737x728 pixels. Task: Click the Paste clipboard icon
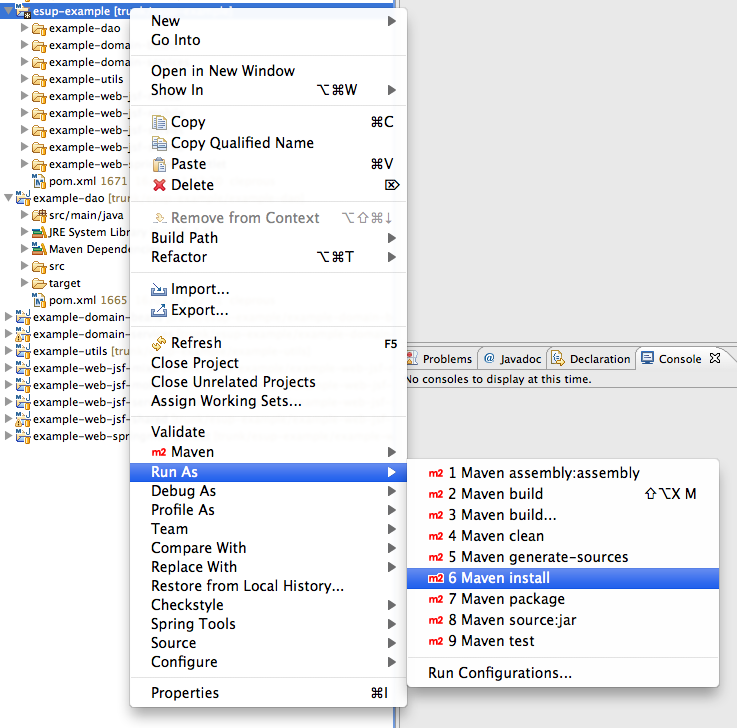click(x=159, y=164)
